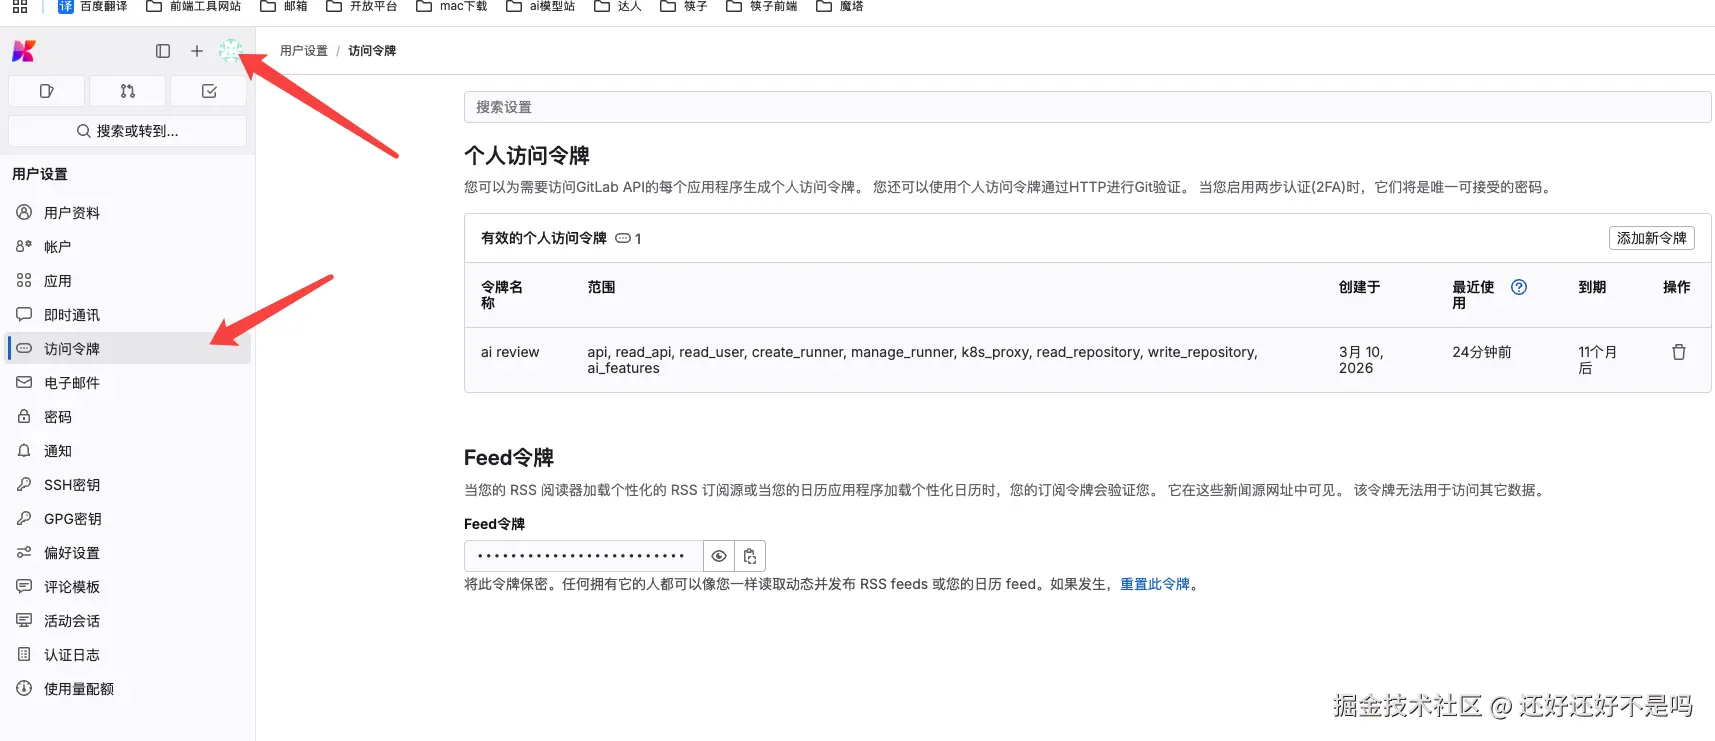
Task: Click the 搜索或转到 search button
Action: 128,131
